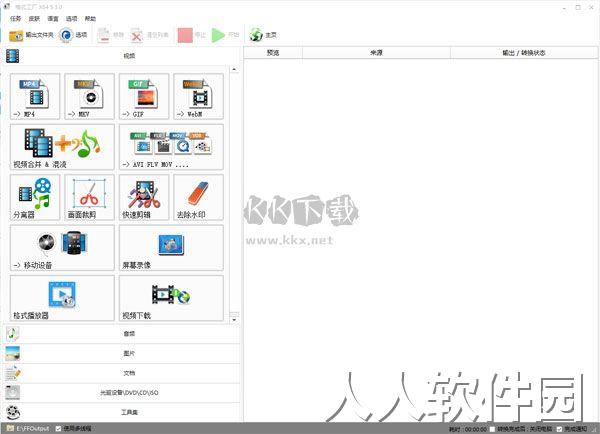The width and height of the screenshot is (600, 434).
Task: Open the -> 移动设备 mobile device tile
Action: pyautogui.click(x=62, y=248)
